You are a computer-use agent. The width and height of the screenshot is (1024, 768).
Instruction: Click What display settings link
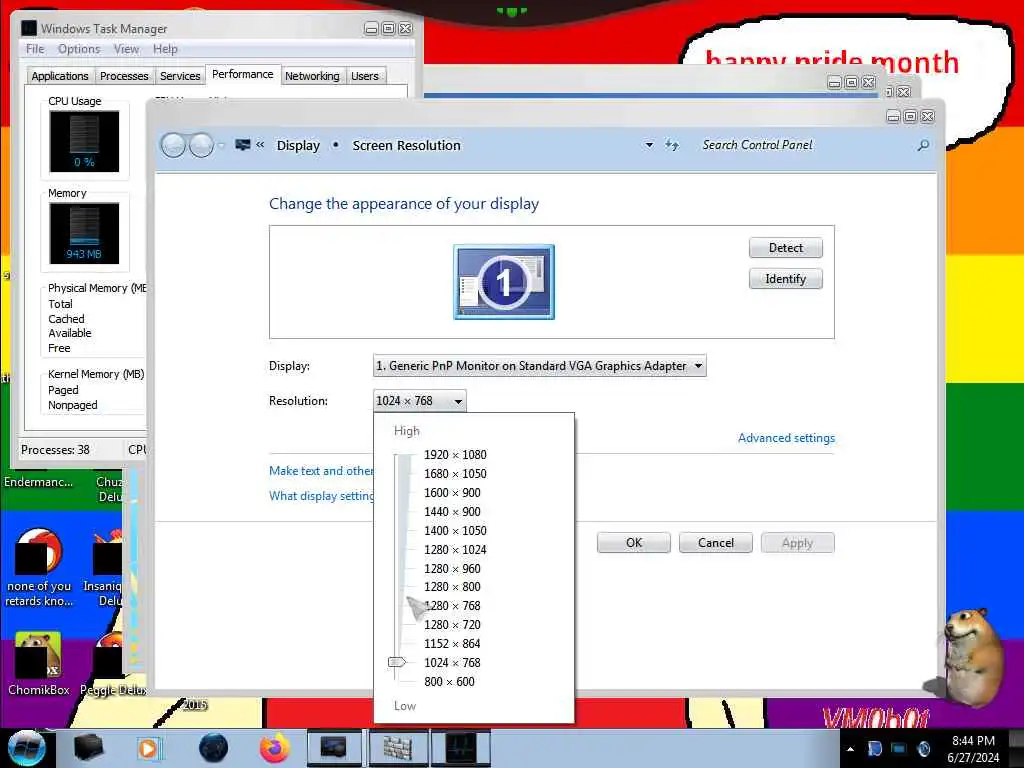tap(321, 495)
